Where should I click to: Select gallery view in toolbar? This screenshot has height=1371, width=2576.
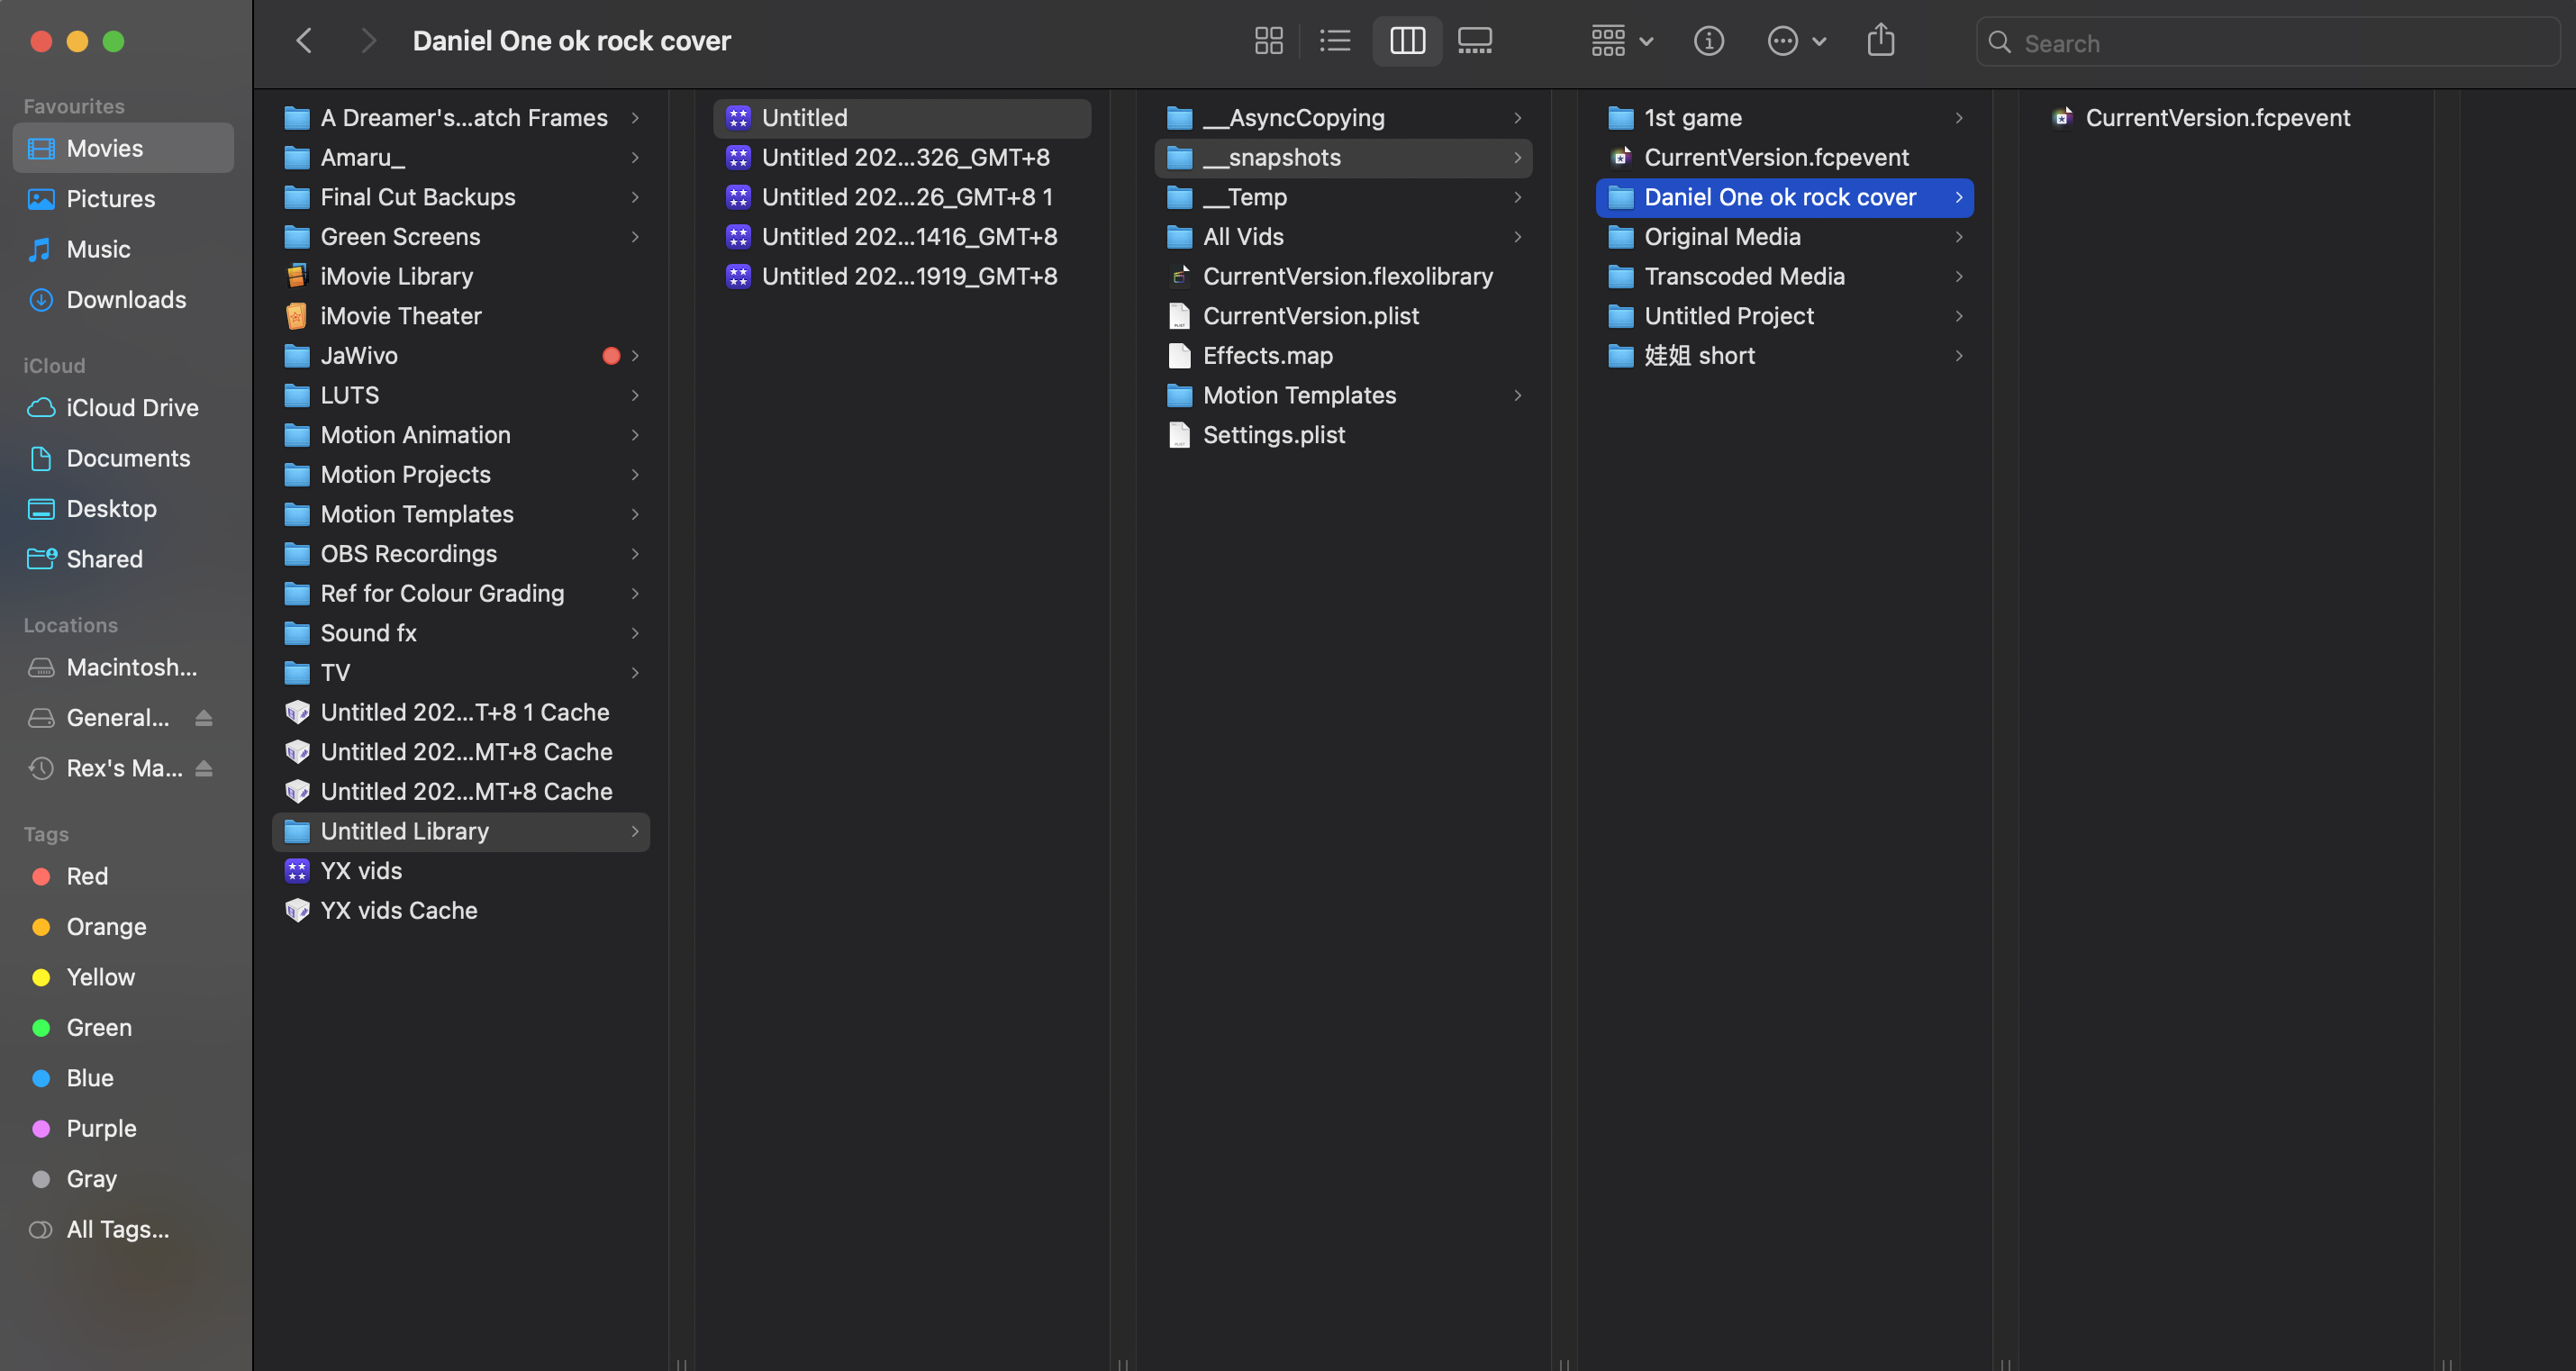[x=1474, y=41]
